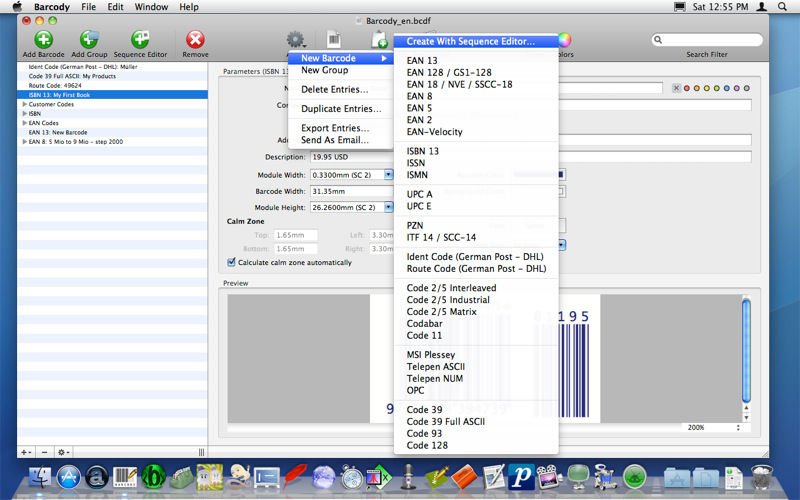Expand EAN 8: 5 Mio to 9 Mio group
Screen dimensions: 800x500
click(24, 142)
